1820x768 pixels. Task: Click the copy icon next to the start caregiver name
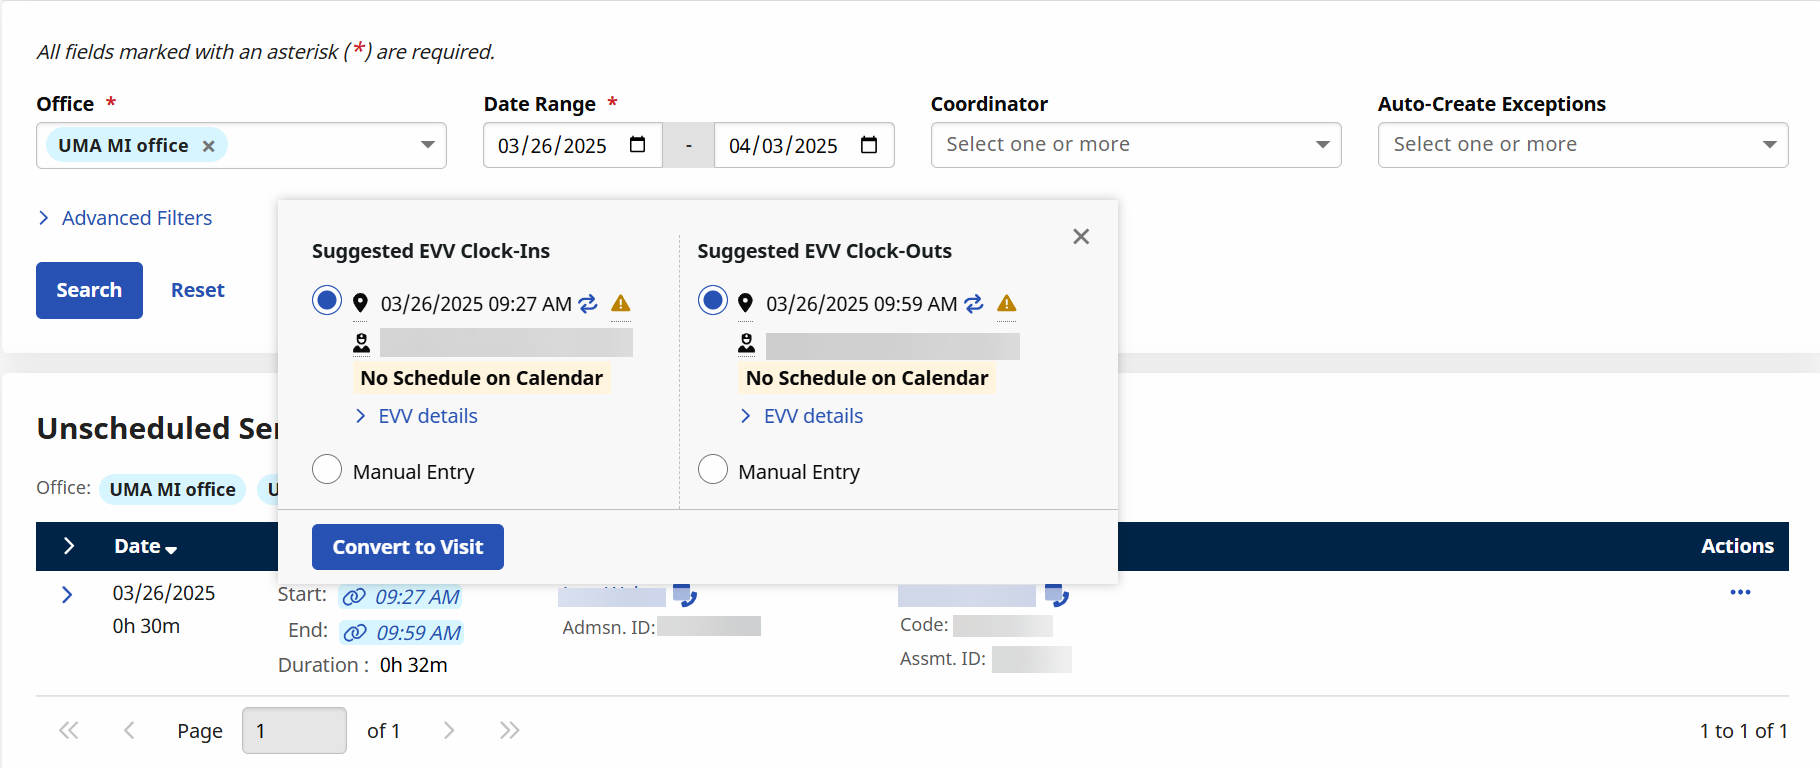point(687,596)
